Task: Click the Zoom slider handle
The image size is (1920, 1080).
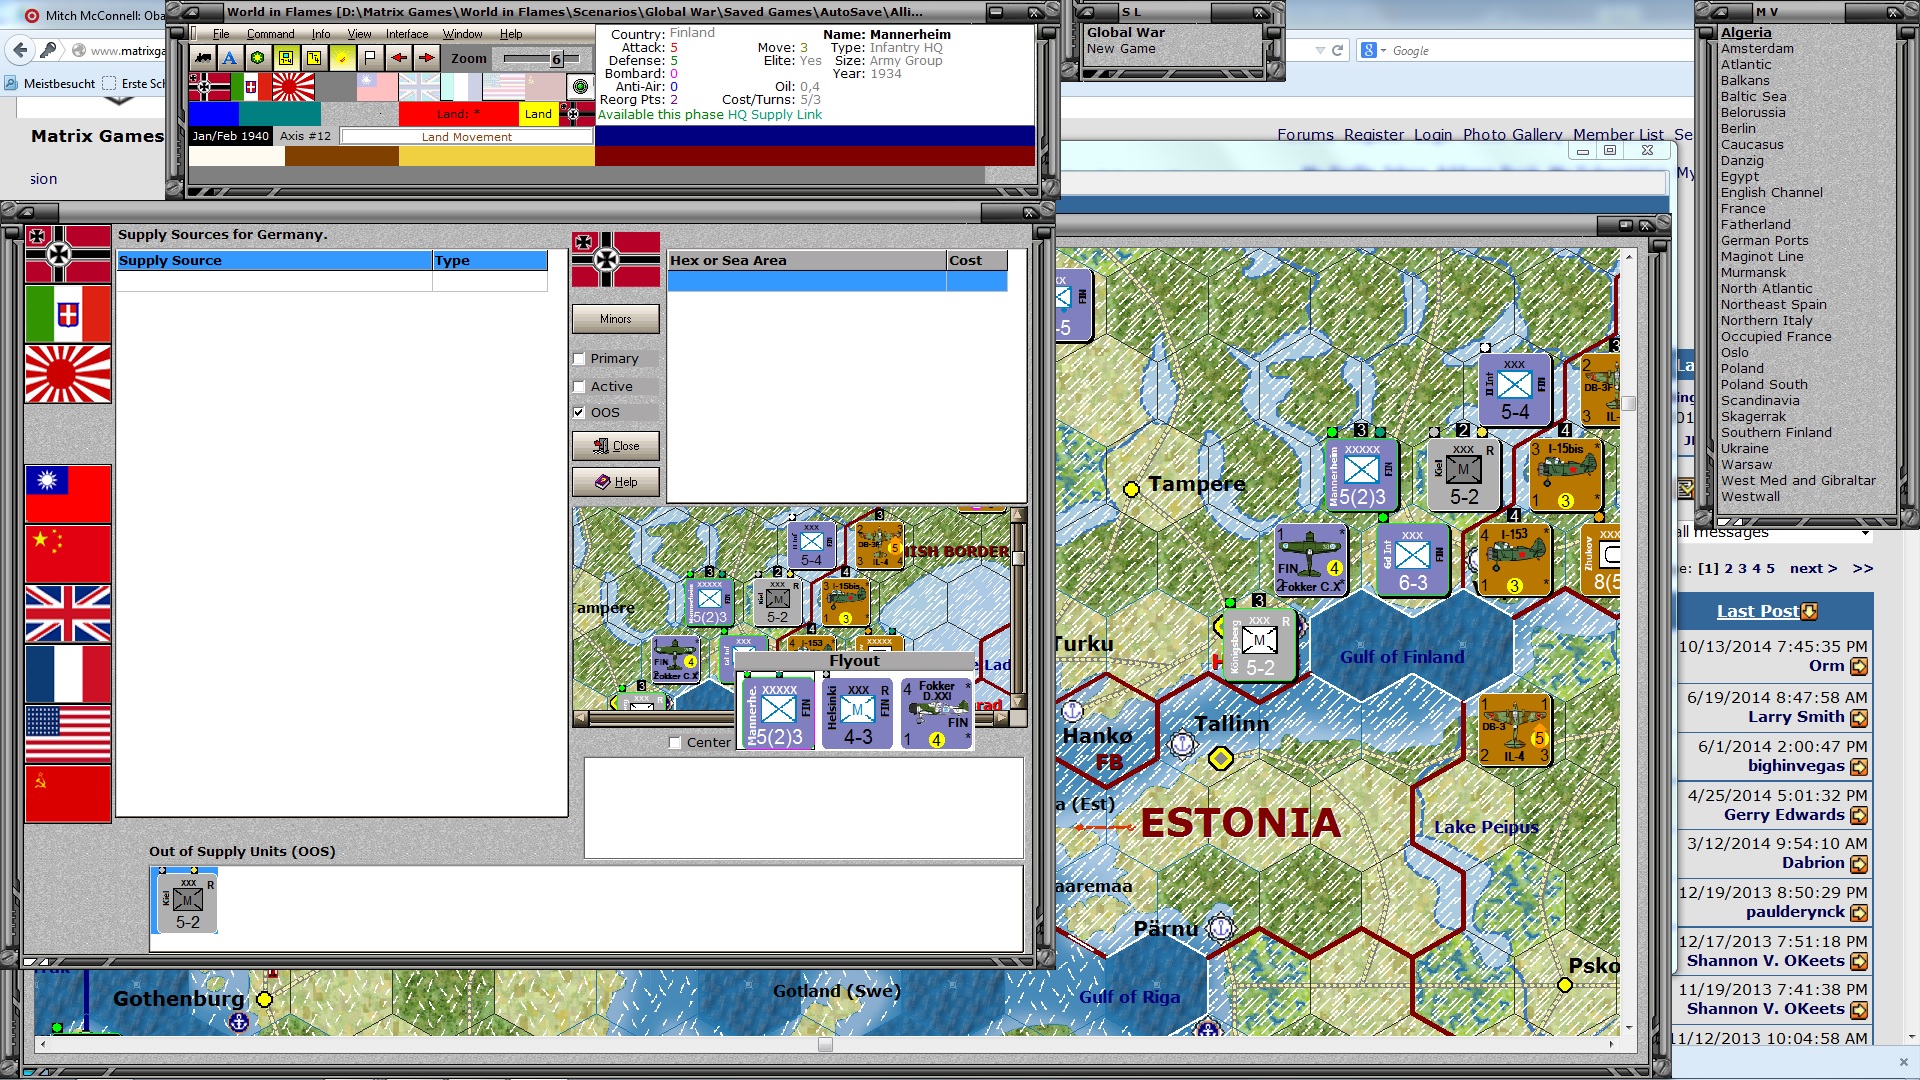Action: point(556,58)
